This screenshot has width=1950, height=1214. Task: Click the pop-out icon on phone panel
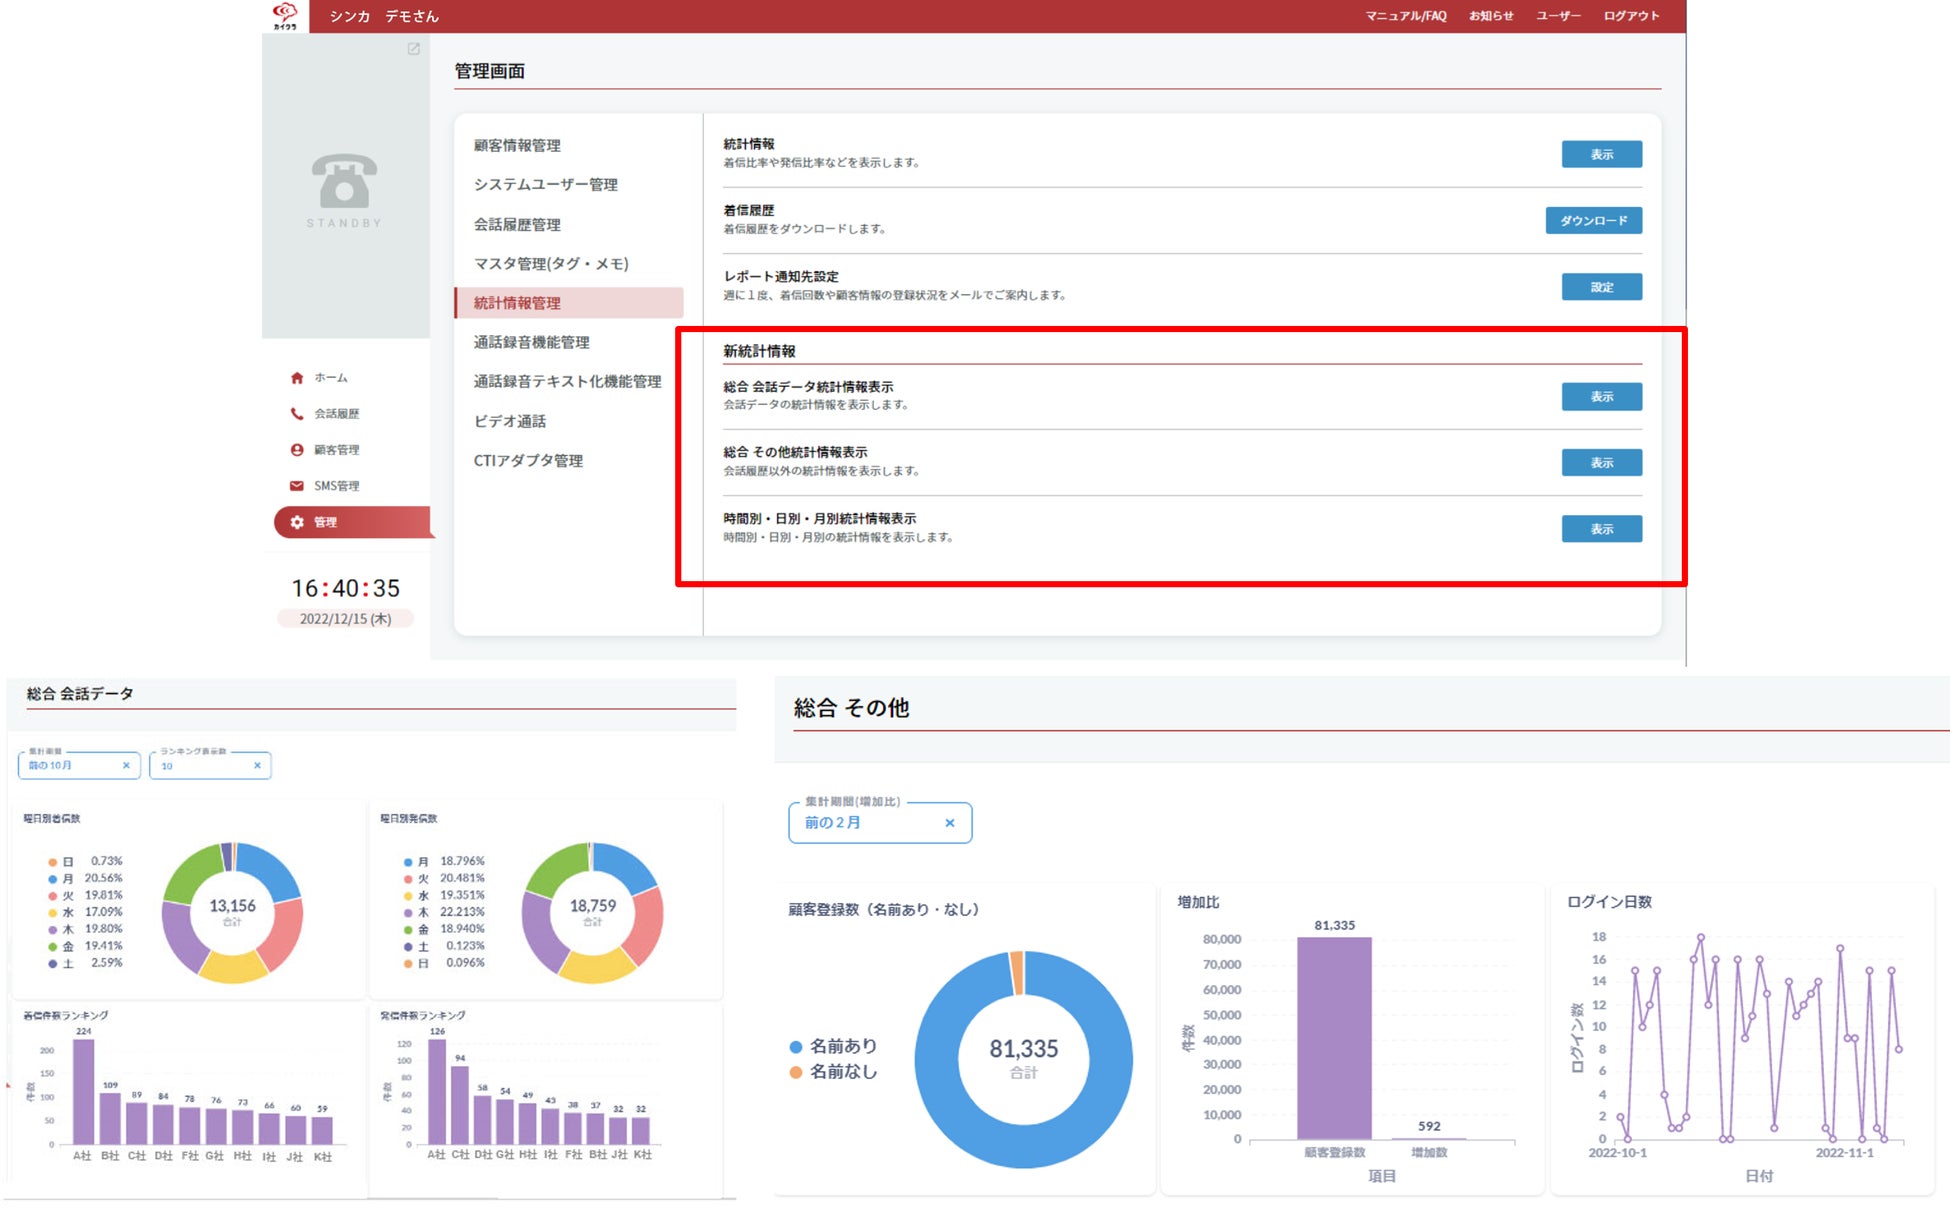(x=413, y=49)
